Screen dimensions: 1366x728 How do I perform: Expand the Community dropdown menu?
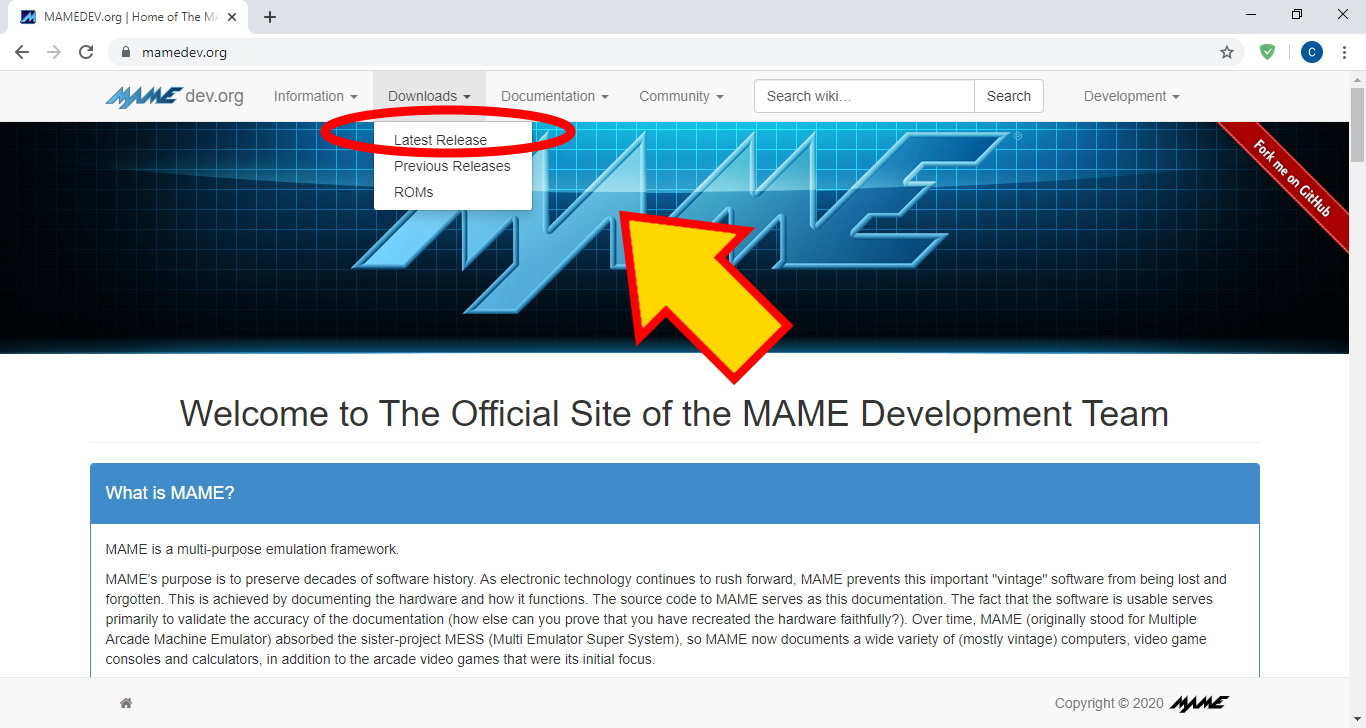click(681, 96)
